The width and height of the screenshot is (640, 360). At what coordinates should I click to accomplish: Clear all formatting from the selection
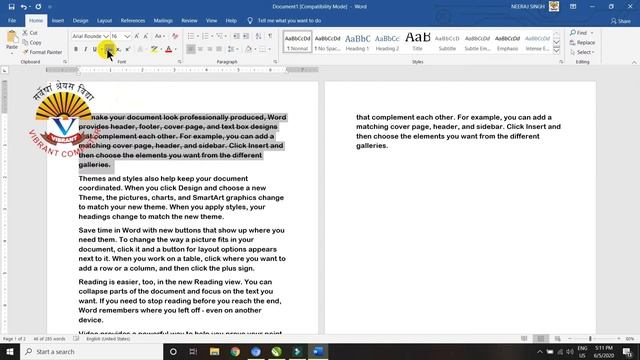click(x=175, y=36)
